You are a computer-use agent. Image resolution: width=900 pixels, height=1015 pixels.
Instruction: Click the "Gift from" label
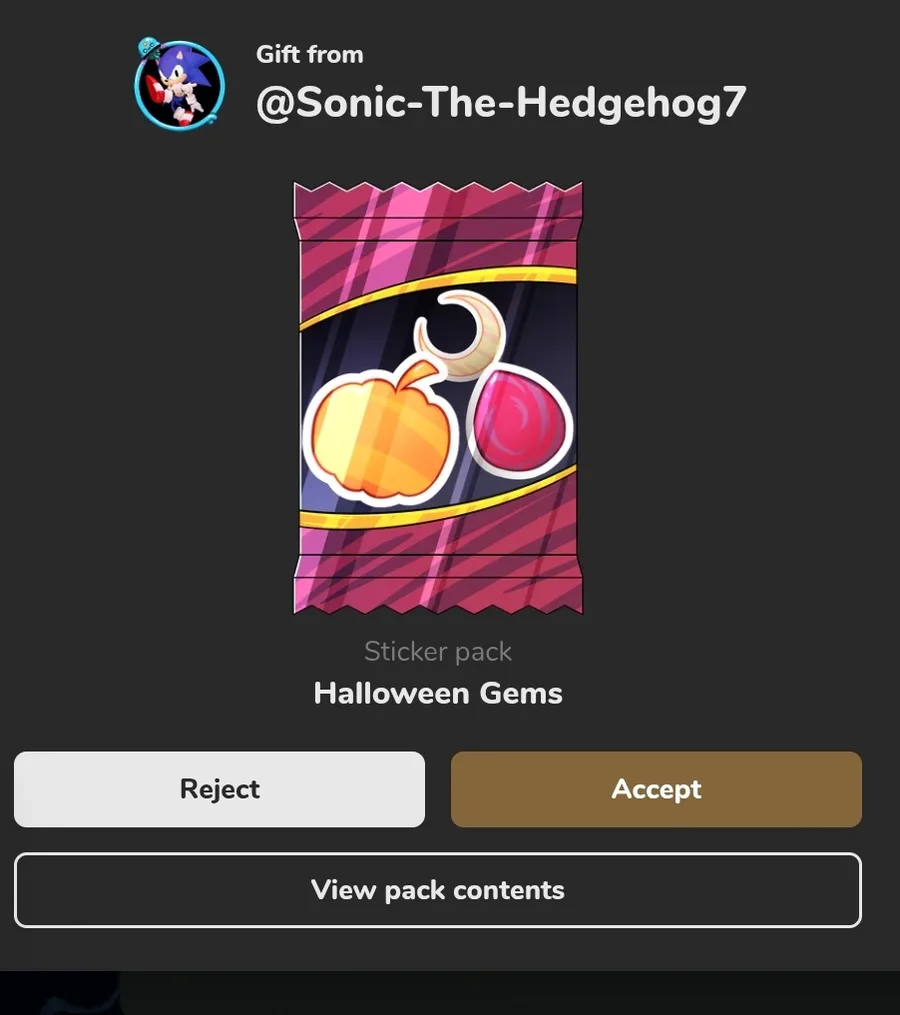click(309, 54)
